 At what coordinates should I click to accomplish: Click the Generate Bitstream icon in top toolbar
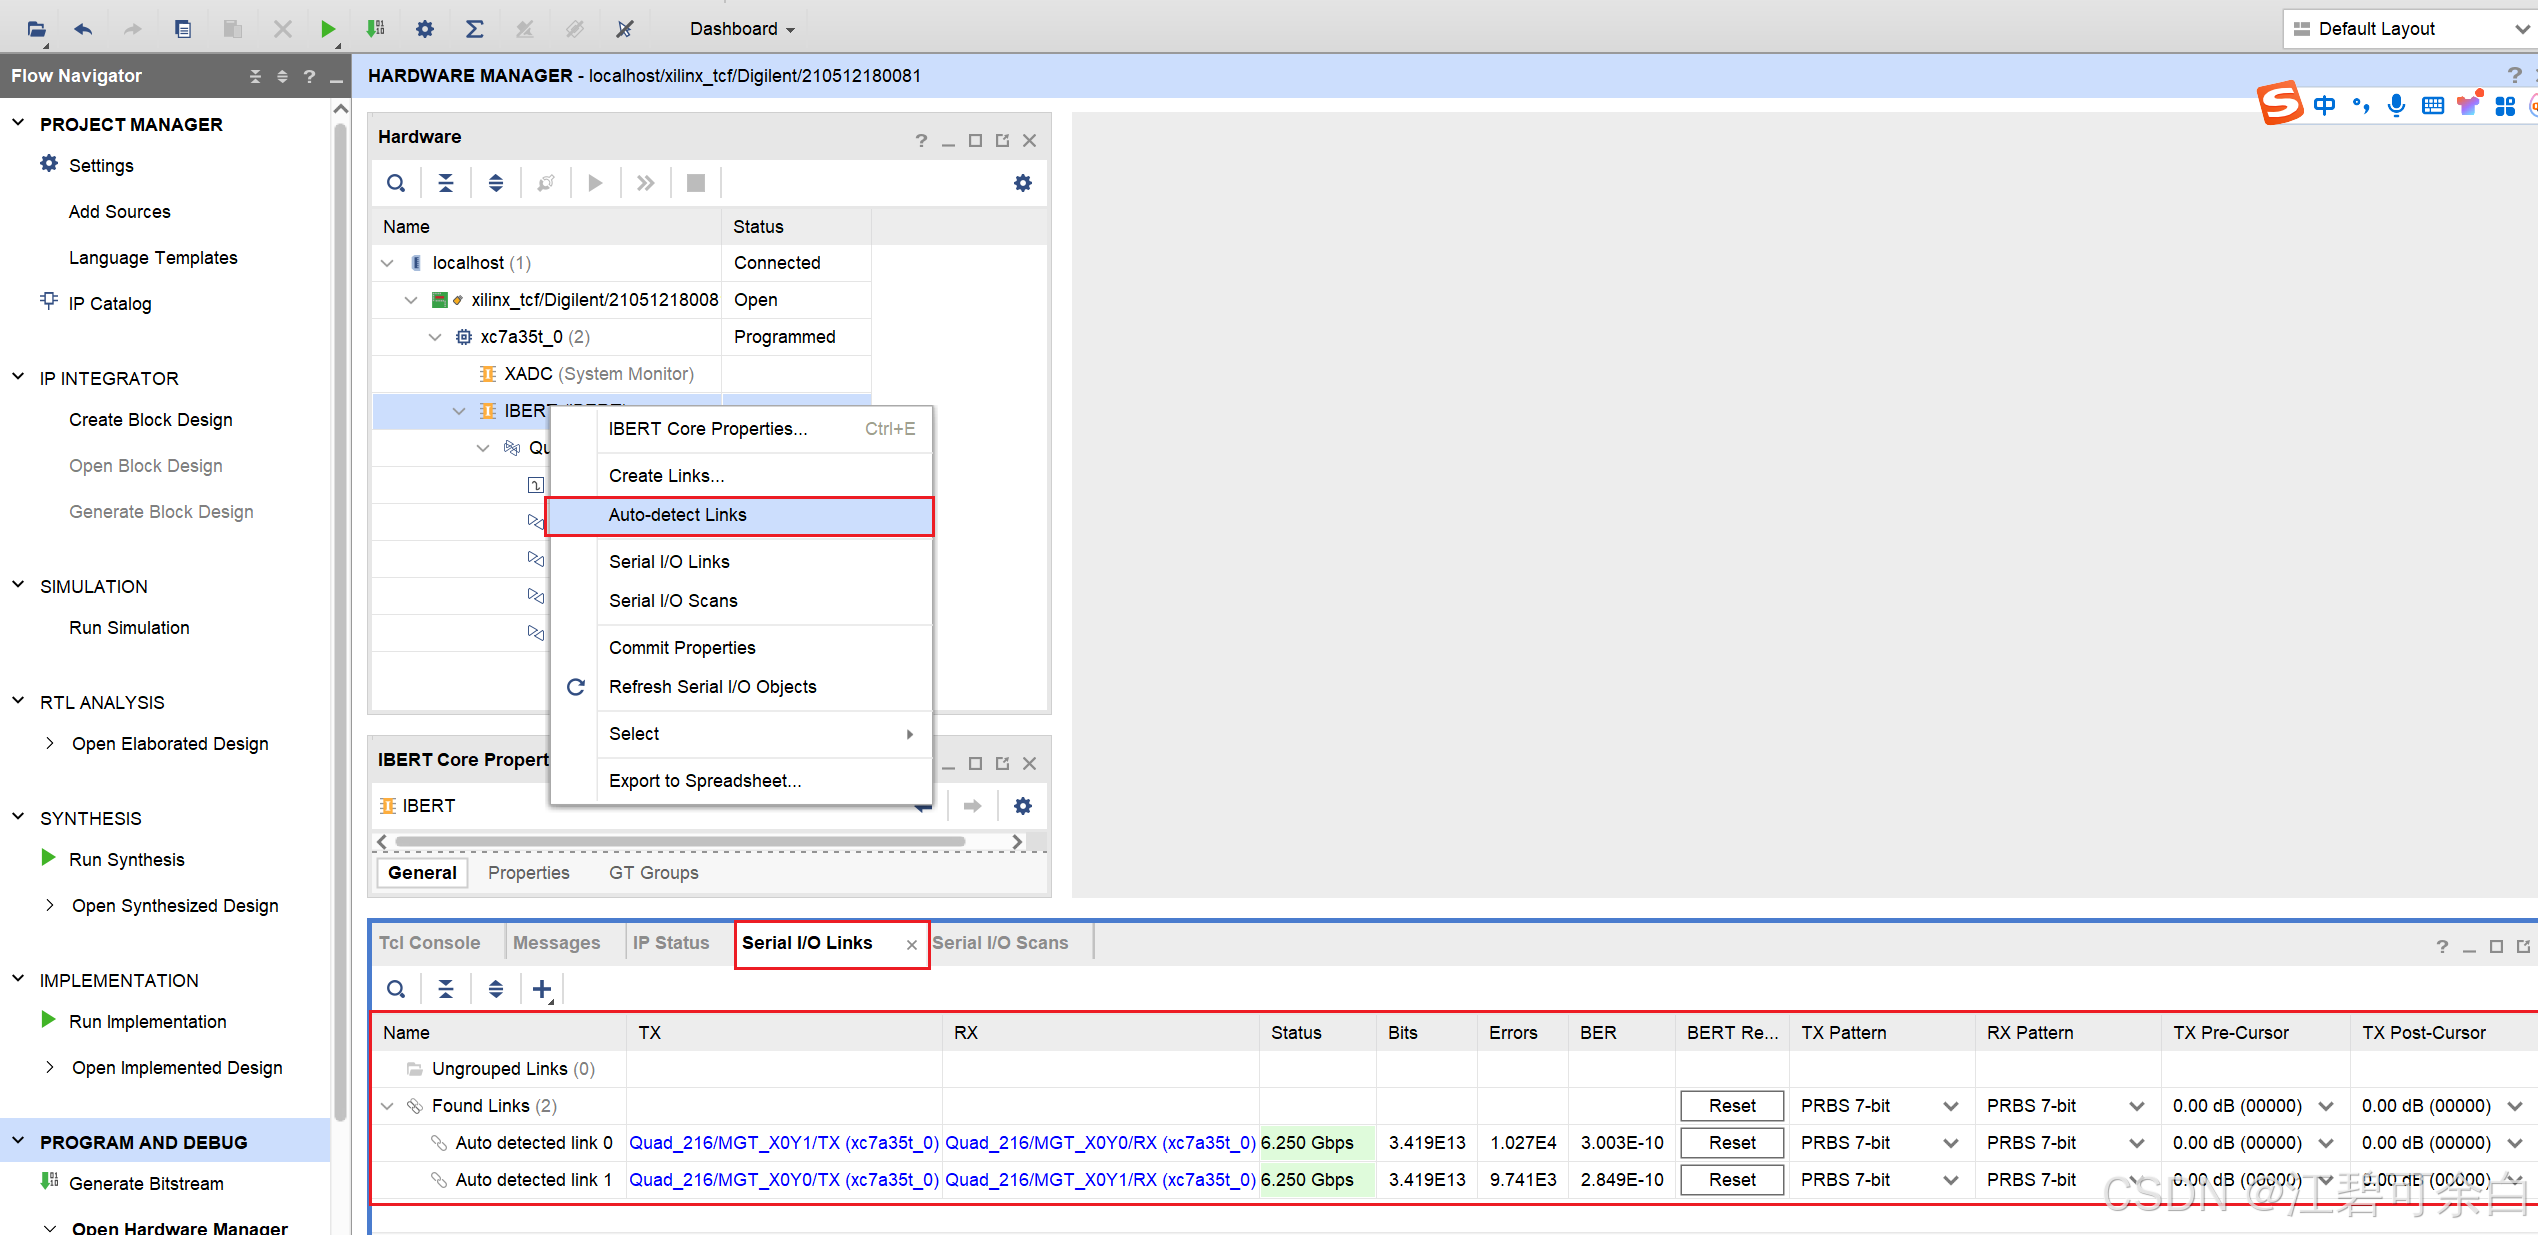tap(376, 29)
